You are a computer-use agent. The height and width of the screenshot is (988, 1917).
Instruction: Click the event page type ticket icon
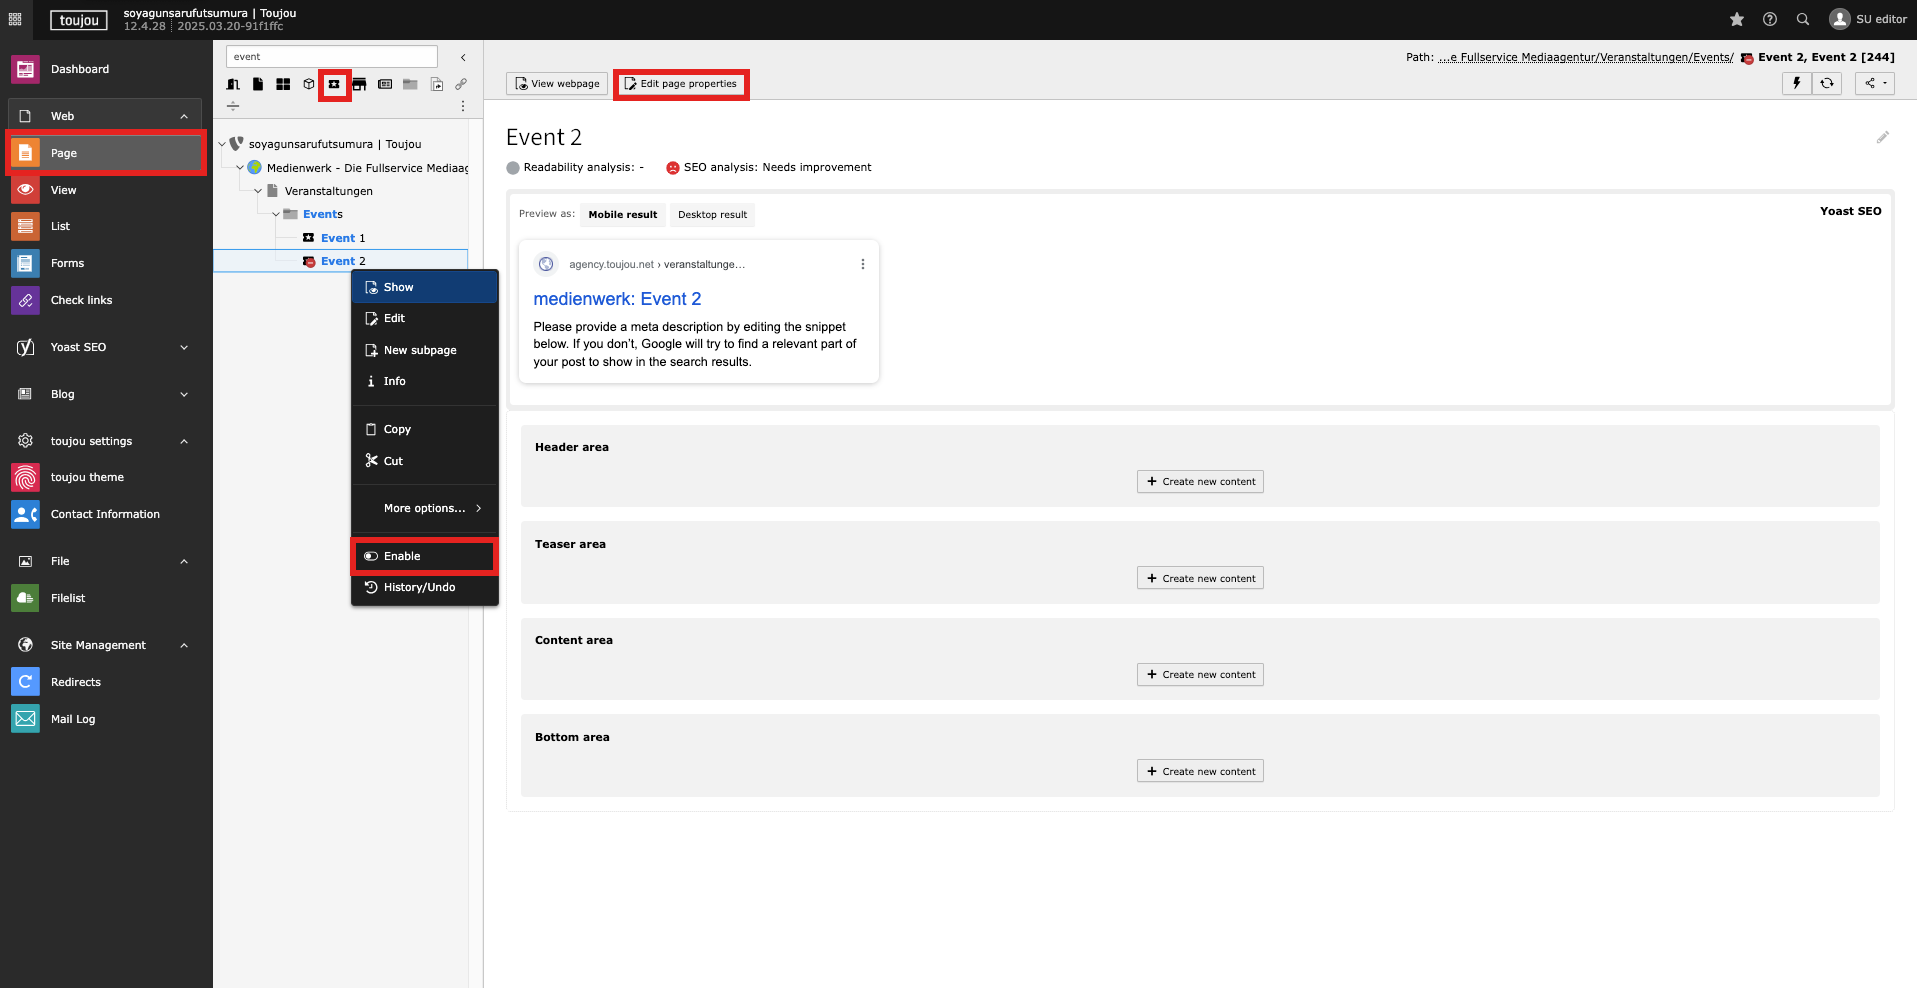tap(334, 85)
